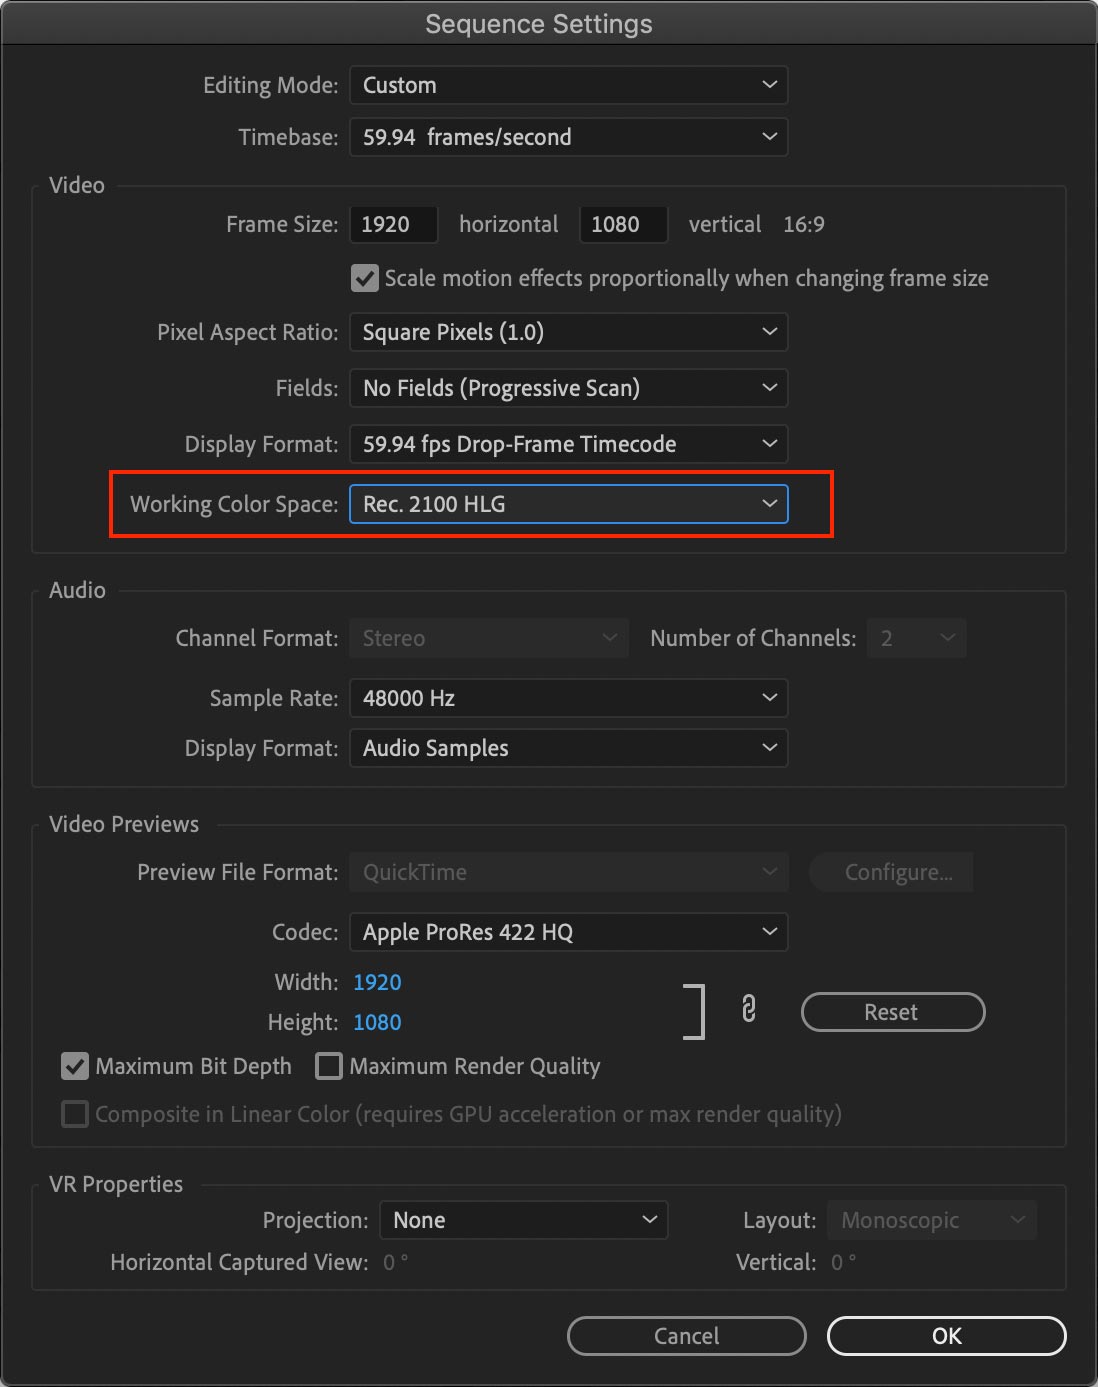This screenshot has width=1098, height=1387.
Task: Open the Pixel Aspect Ratio dropdown
Action: tap(569, 332)
